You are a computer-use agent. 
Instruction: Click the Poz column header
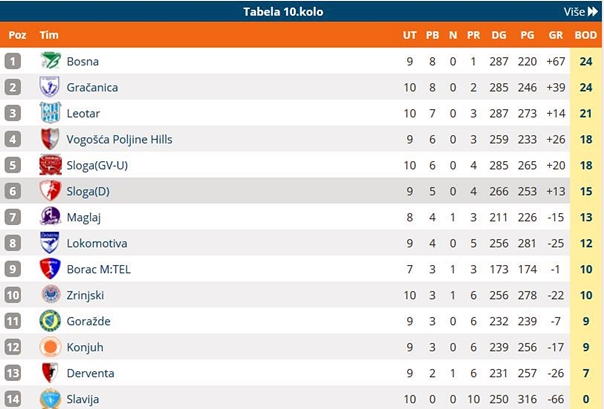coord(17,35)
